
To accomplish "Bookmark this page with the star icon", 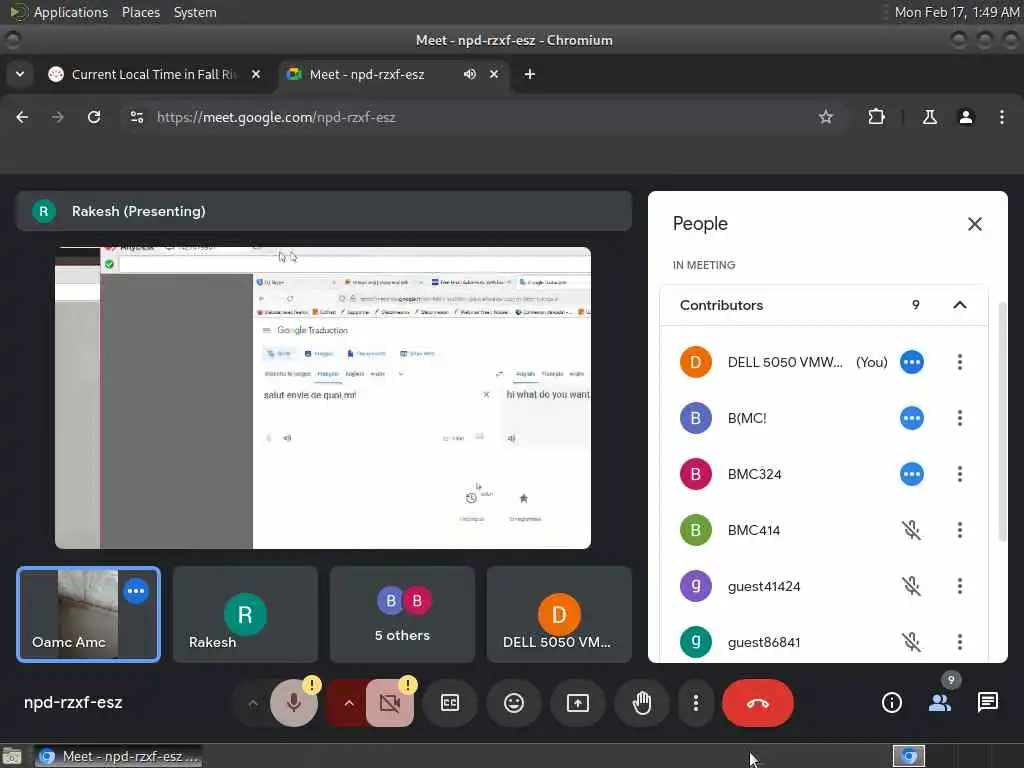I will pyautogui.click(x=825, y=117).
